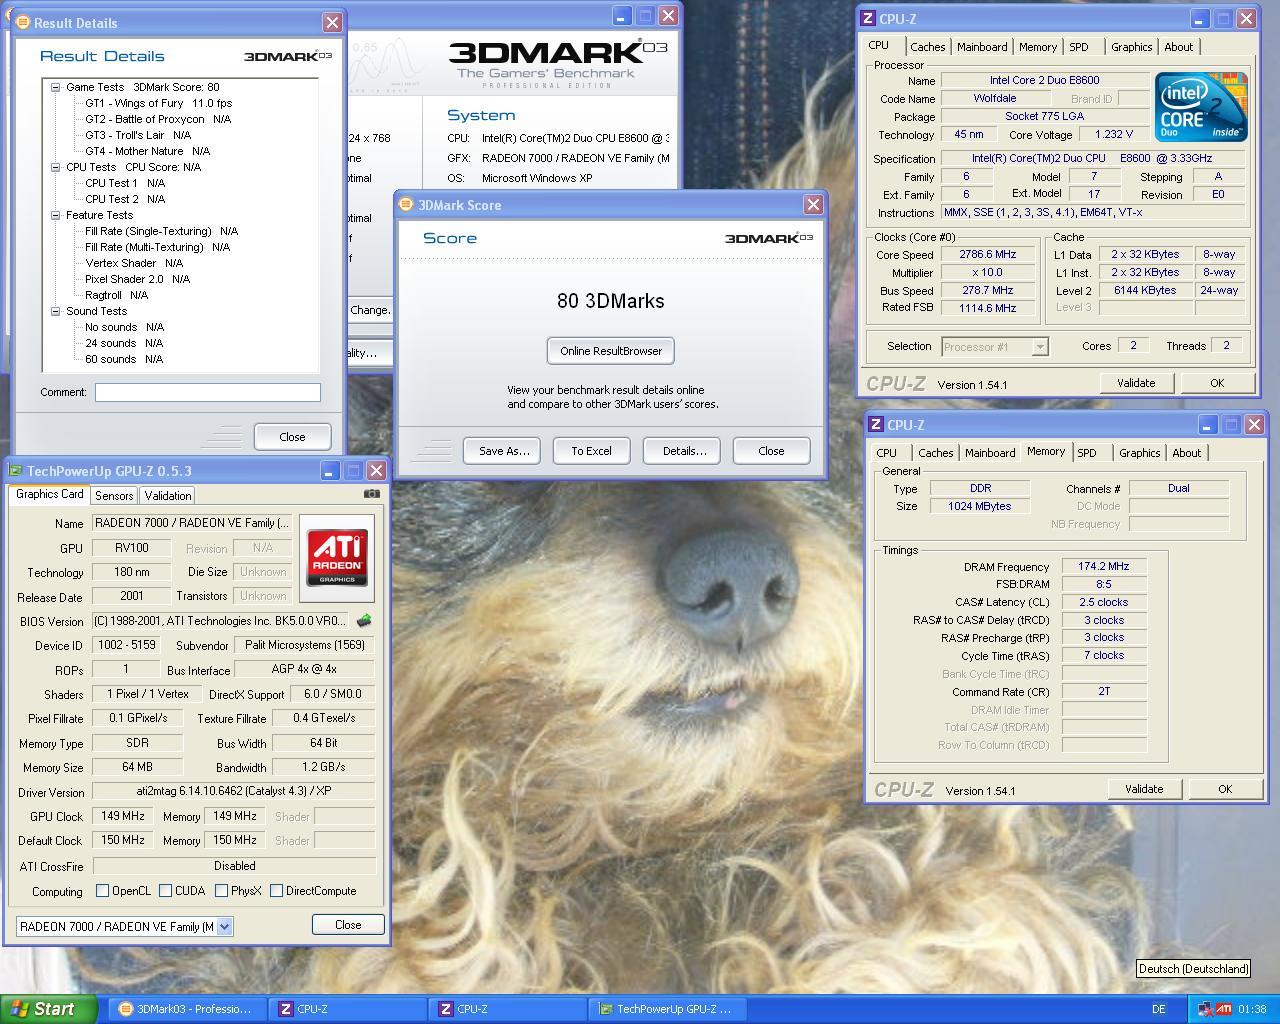Click the GPU-Z screenshot camera icon
The image size is (1280, 1024).
[x=371, y=494]
